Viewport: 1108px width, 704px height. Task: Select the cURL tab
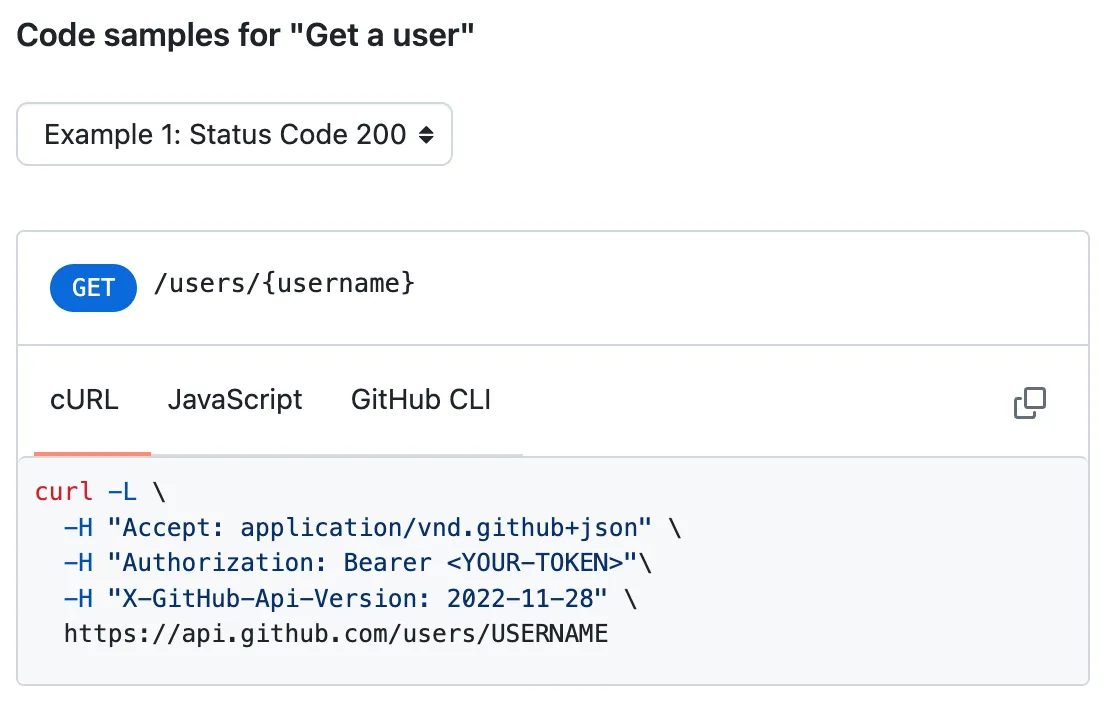(x=83, y=399)
